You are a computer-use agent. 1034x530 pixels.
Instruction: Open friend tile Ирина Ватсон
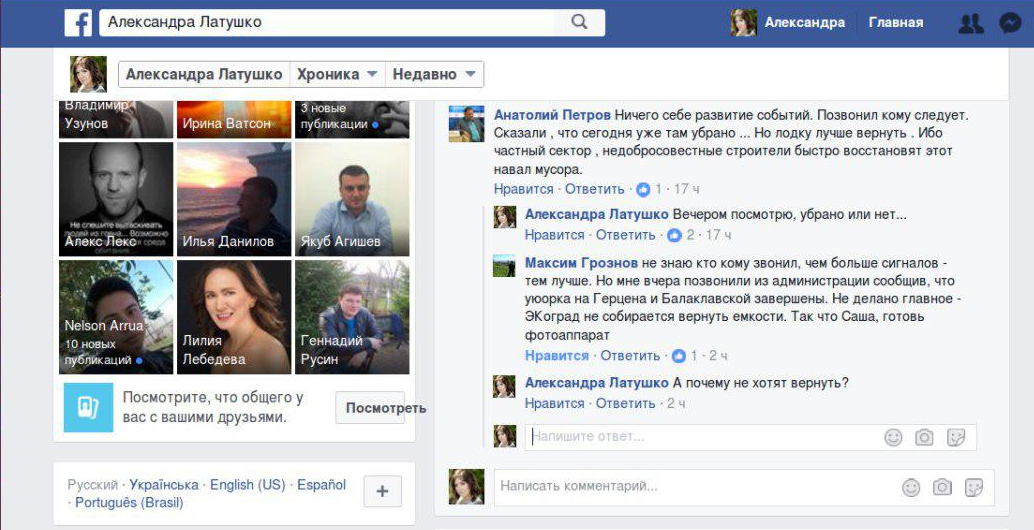[234, 119]
